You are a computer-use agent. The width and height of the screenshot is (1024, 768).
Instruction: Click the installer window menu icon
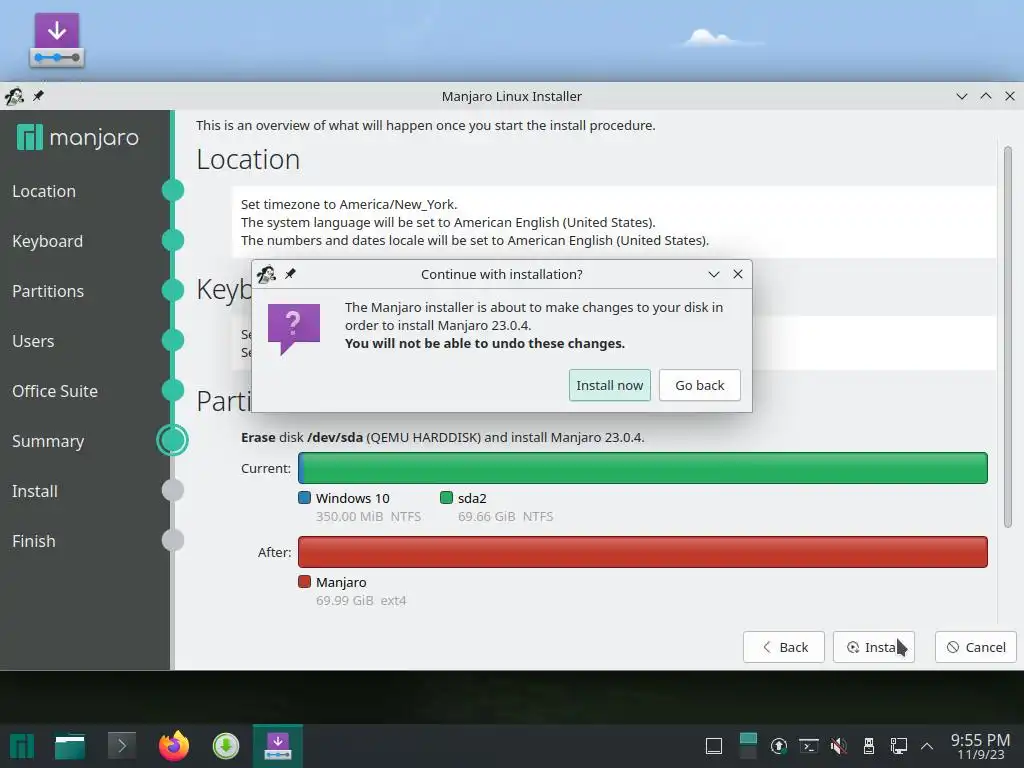[x=14, y=97]
